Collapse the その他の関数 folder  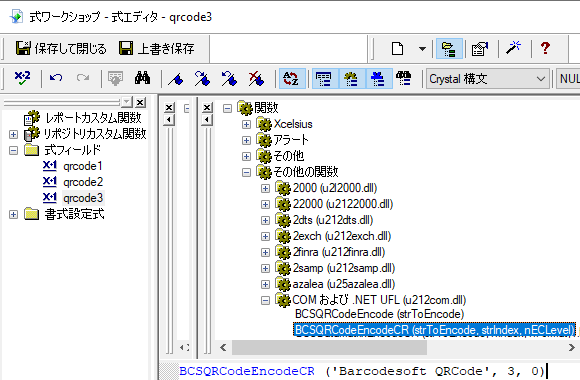pyautogui.click(x=246, y=172)
